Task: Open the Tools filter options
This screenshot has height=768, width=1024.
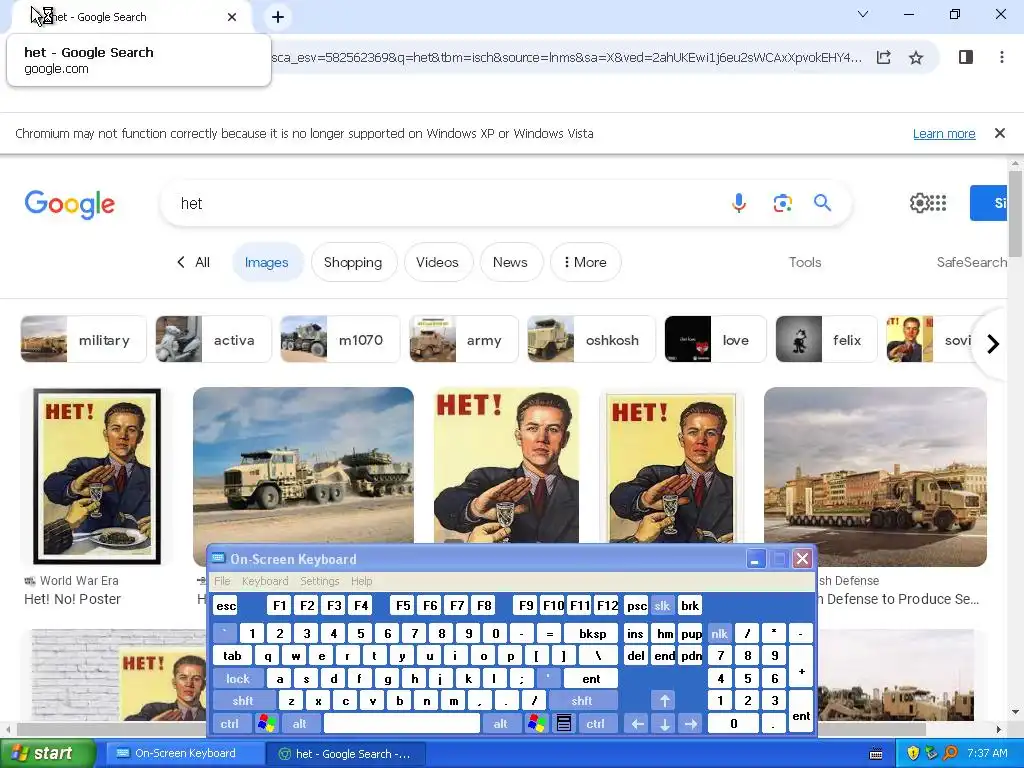Action: point(805,262)
